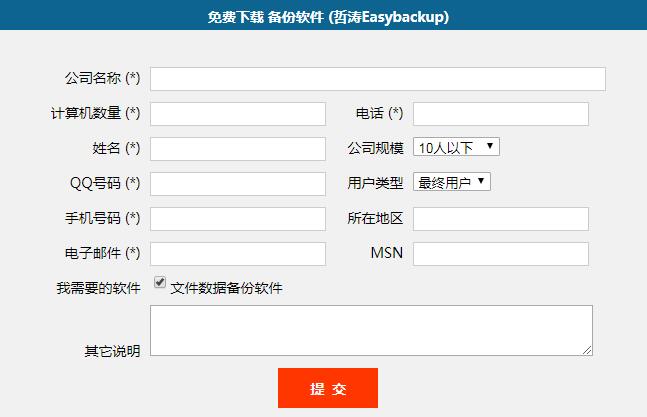Image resolution: width=647 pixels, height=417 pixels.
Task: Uncheck the 文件数据备份软件 checkbox
Action: pos(160,282)
